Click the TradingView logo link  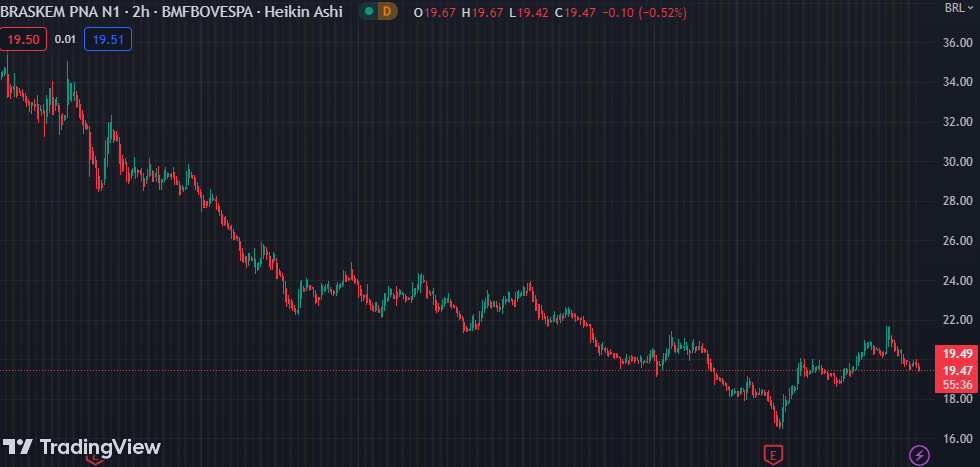click(82, 447)
